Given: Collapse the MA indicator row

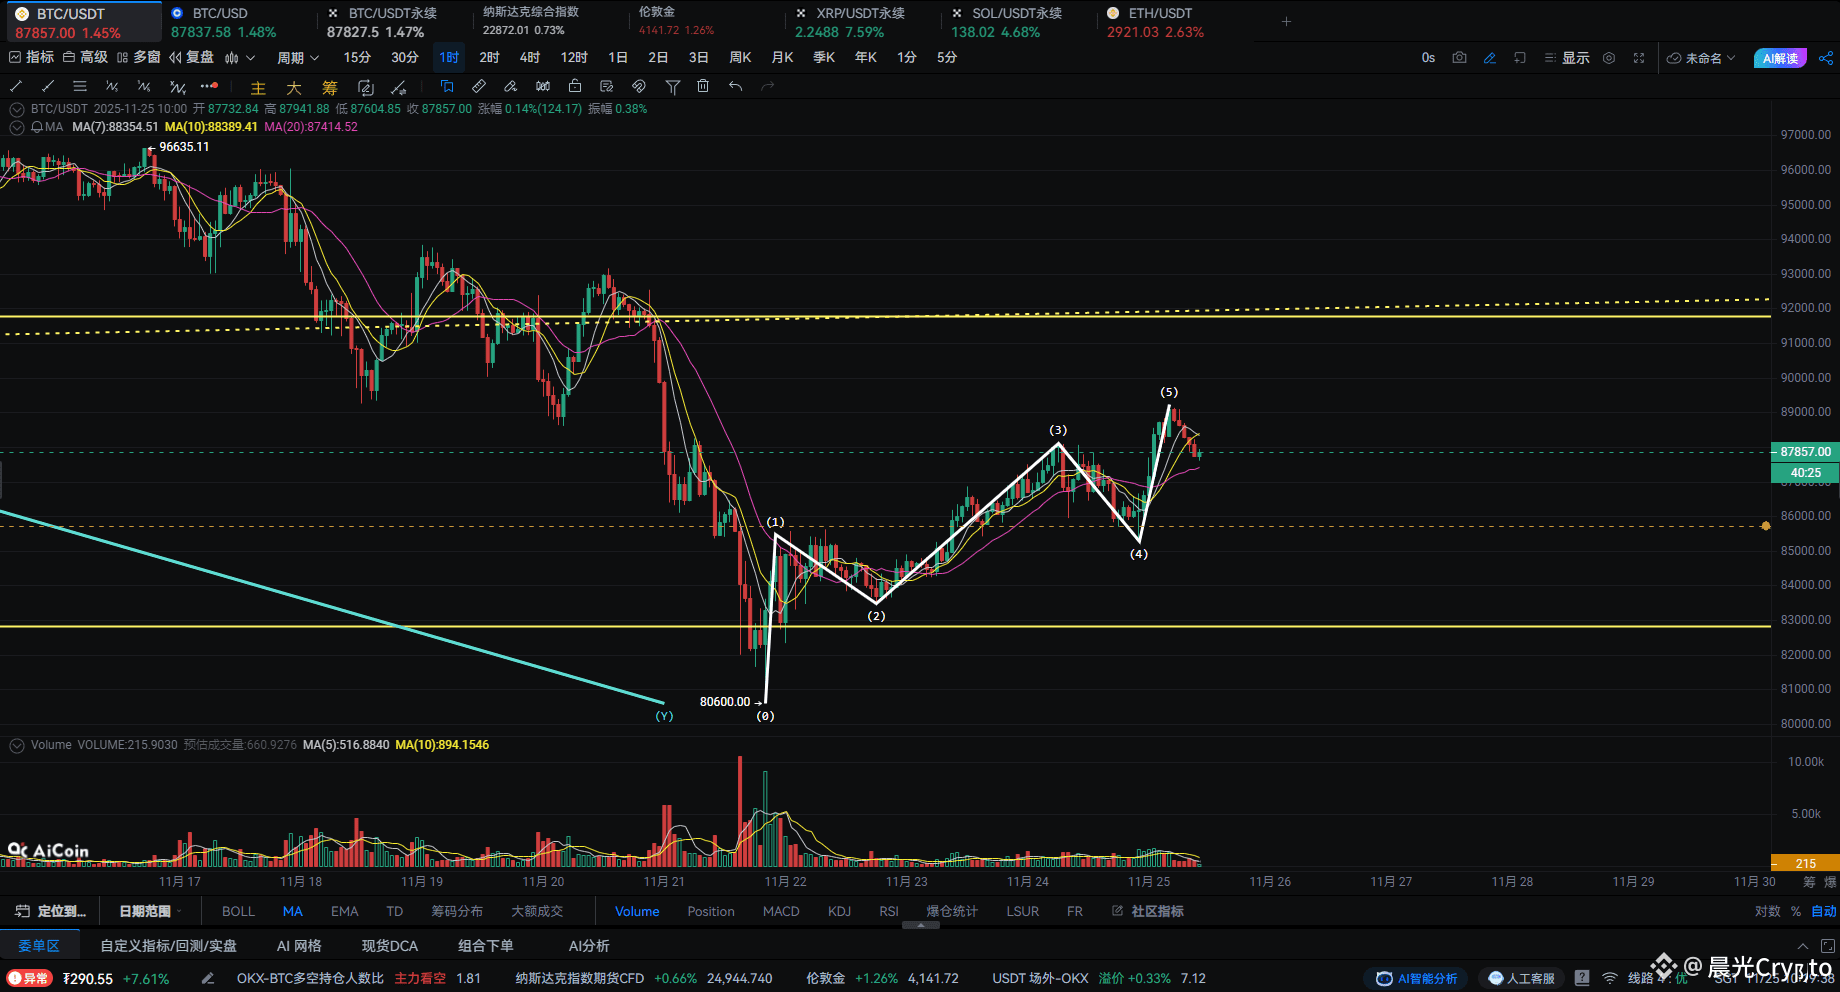Looking at the screenshot, I should click(x=17, y=127).
